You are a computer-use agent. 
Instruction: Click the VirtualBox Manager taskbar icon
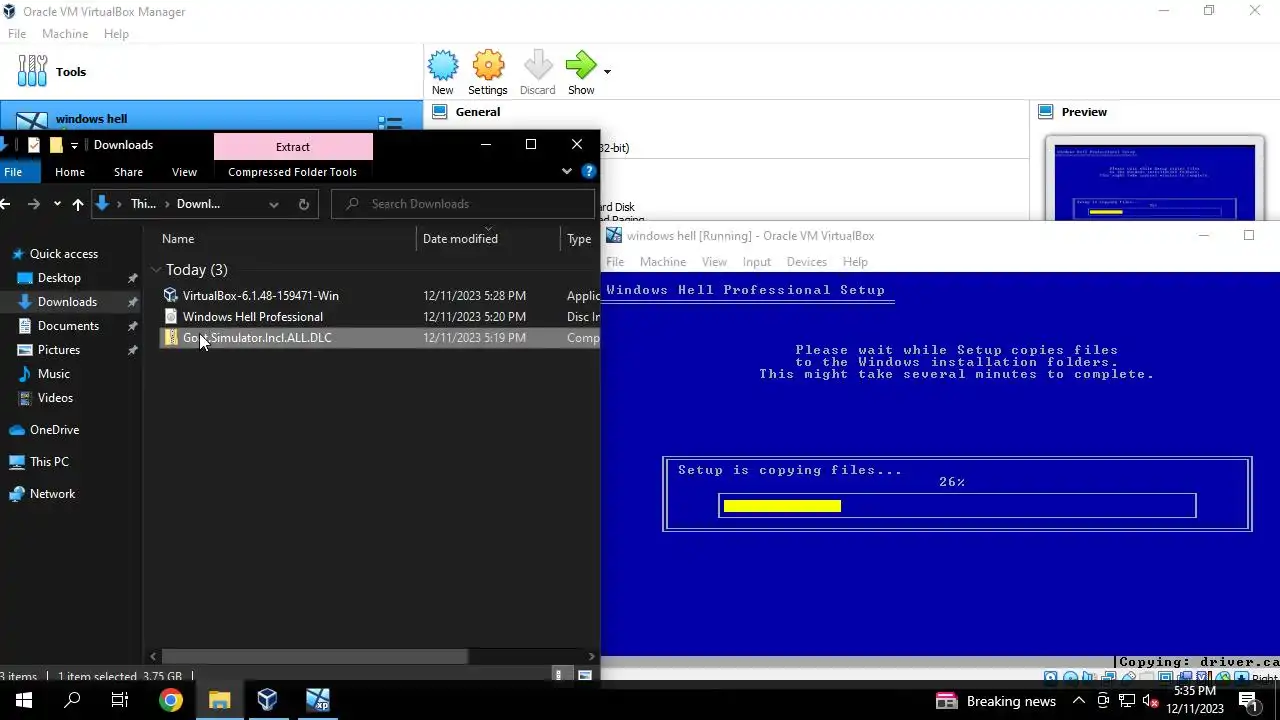click(267, 700)
